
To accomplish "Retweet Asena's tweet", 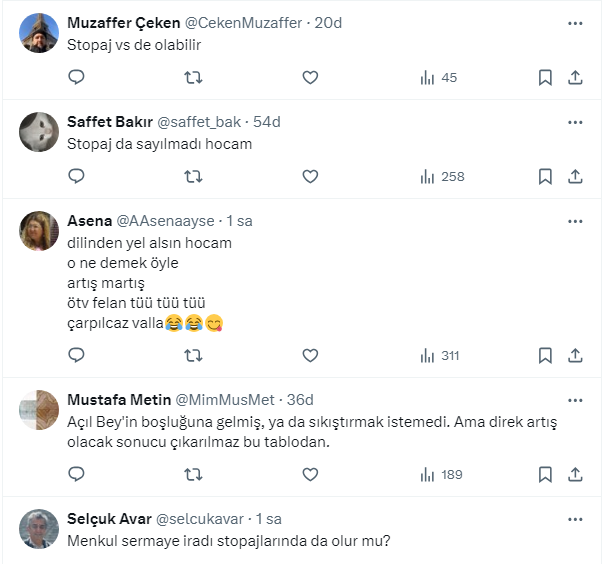I will click(x=193, y=354).
